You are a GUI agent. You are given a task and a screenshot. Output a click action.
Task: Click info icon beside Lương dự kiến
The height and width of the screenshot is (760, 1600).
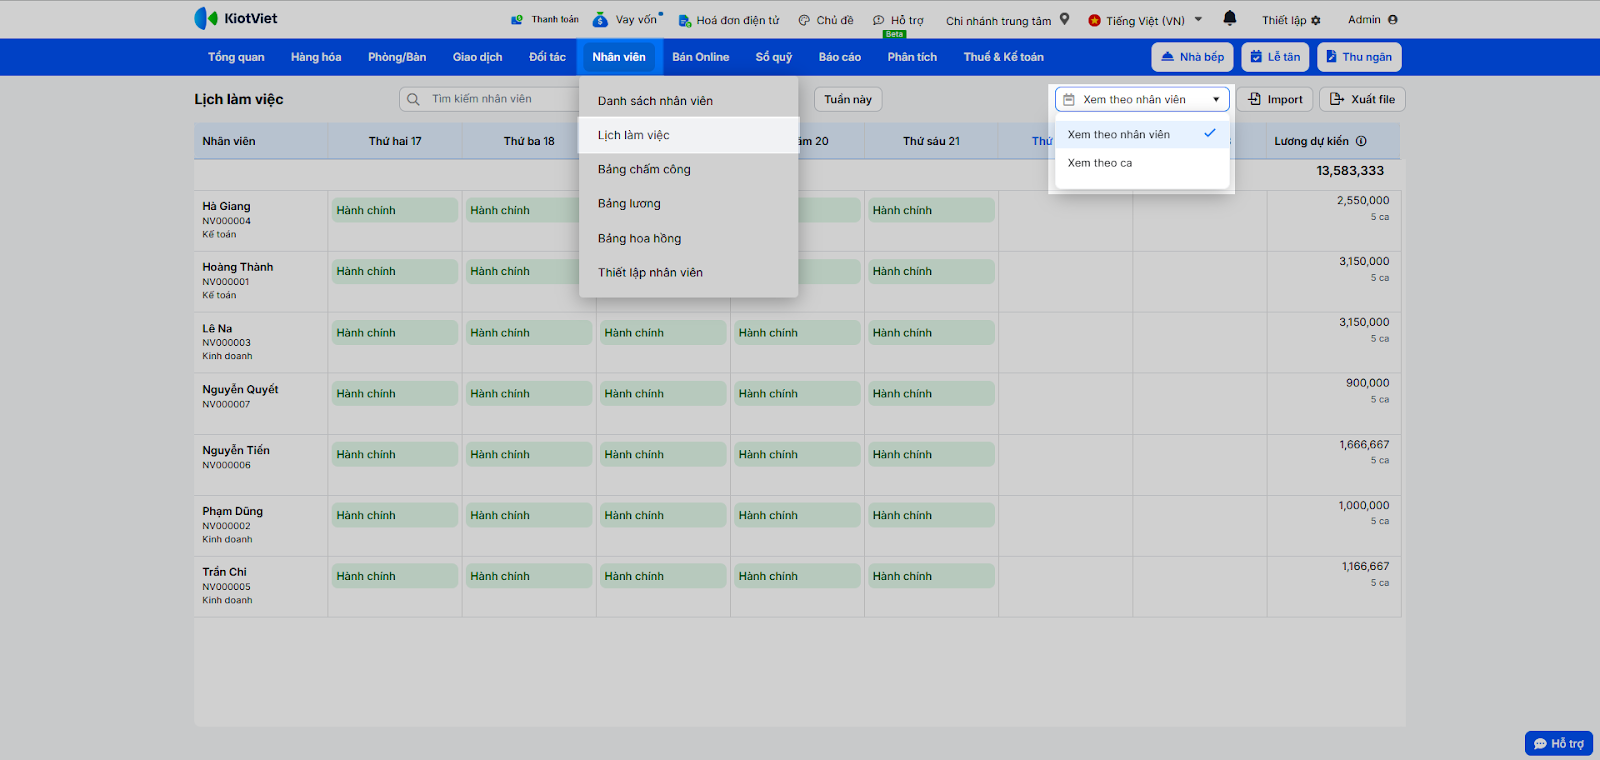1361,141
